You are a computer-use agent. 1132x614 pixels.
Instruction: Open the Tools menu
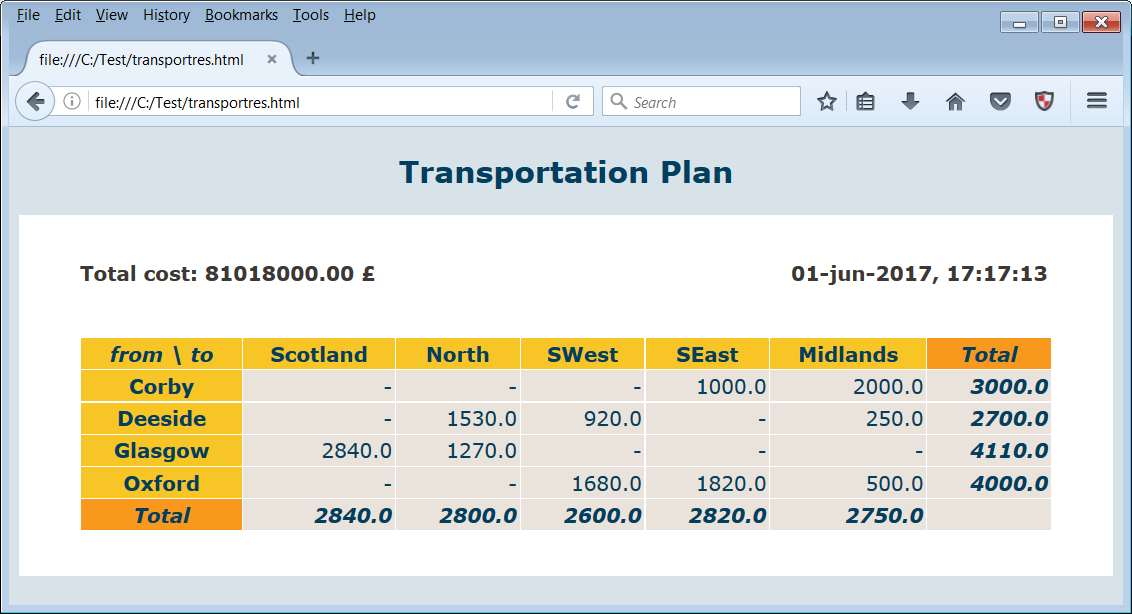(311, 15)
